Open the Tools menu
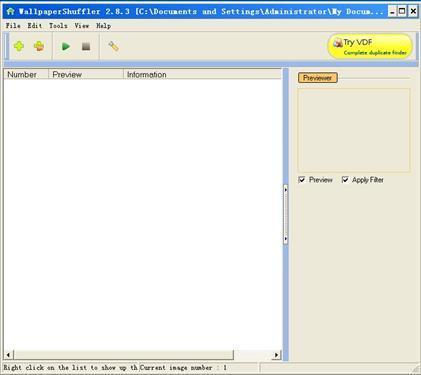 [x=58, y=26]
